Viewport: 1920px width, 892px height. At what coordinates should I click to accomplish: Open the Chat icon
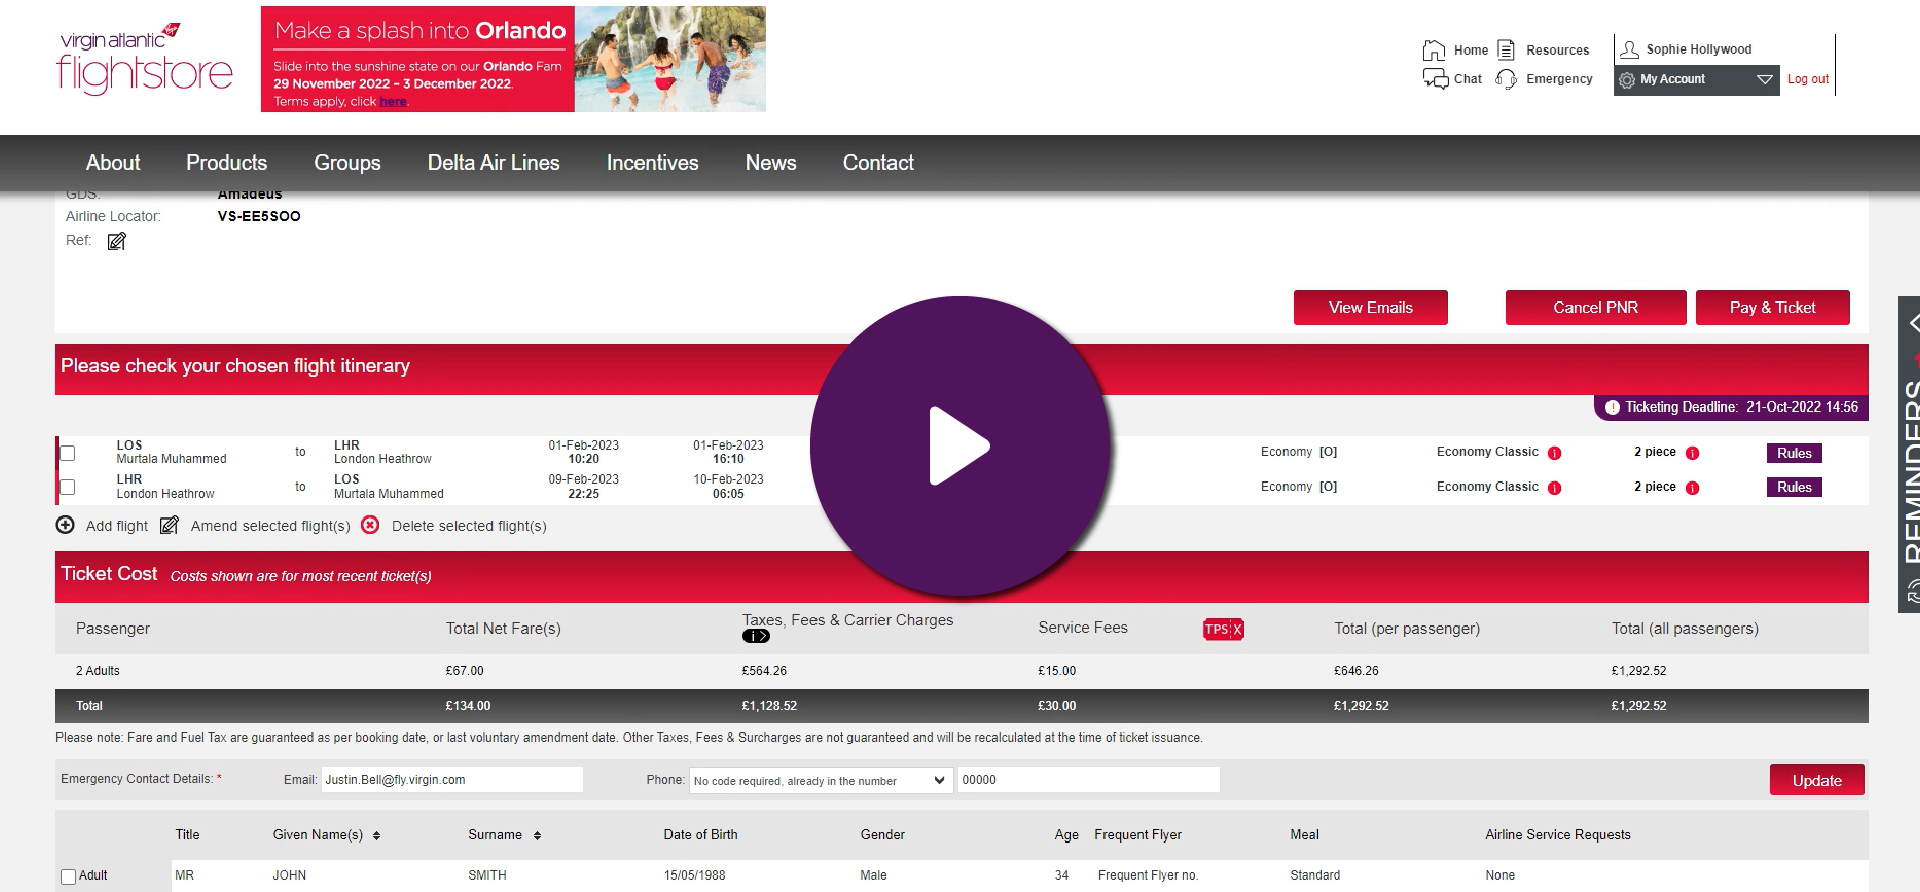(x=1435, y=79)
